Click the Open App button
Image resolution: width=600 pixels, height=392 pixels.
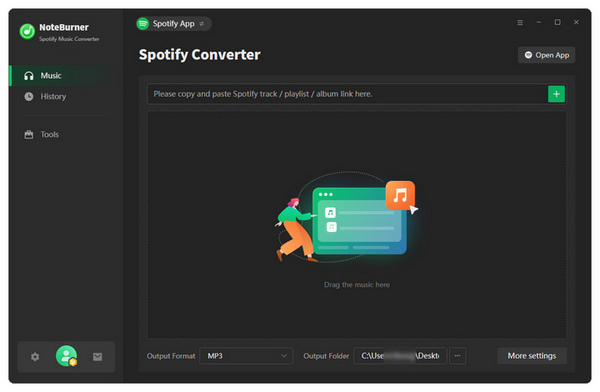pos(546,55)
